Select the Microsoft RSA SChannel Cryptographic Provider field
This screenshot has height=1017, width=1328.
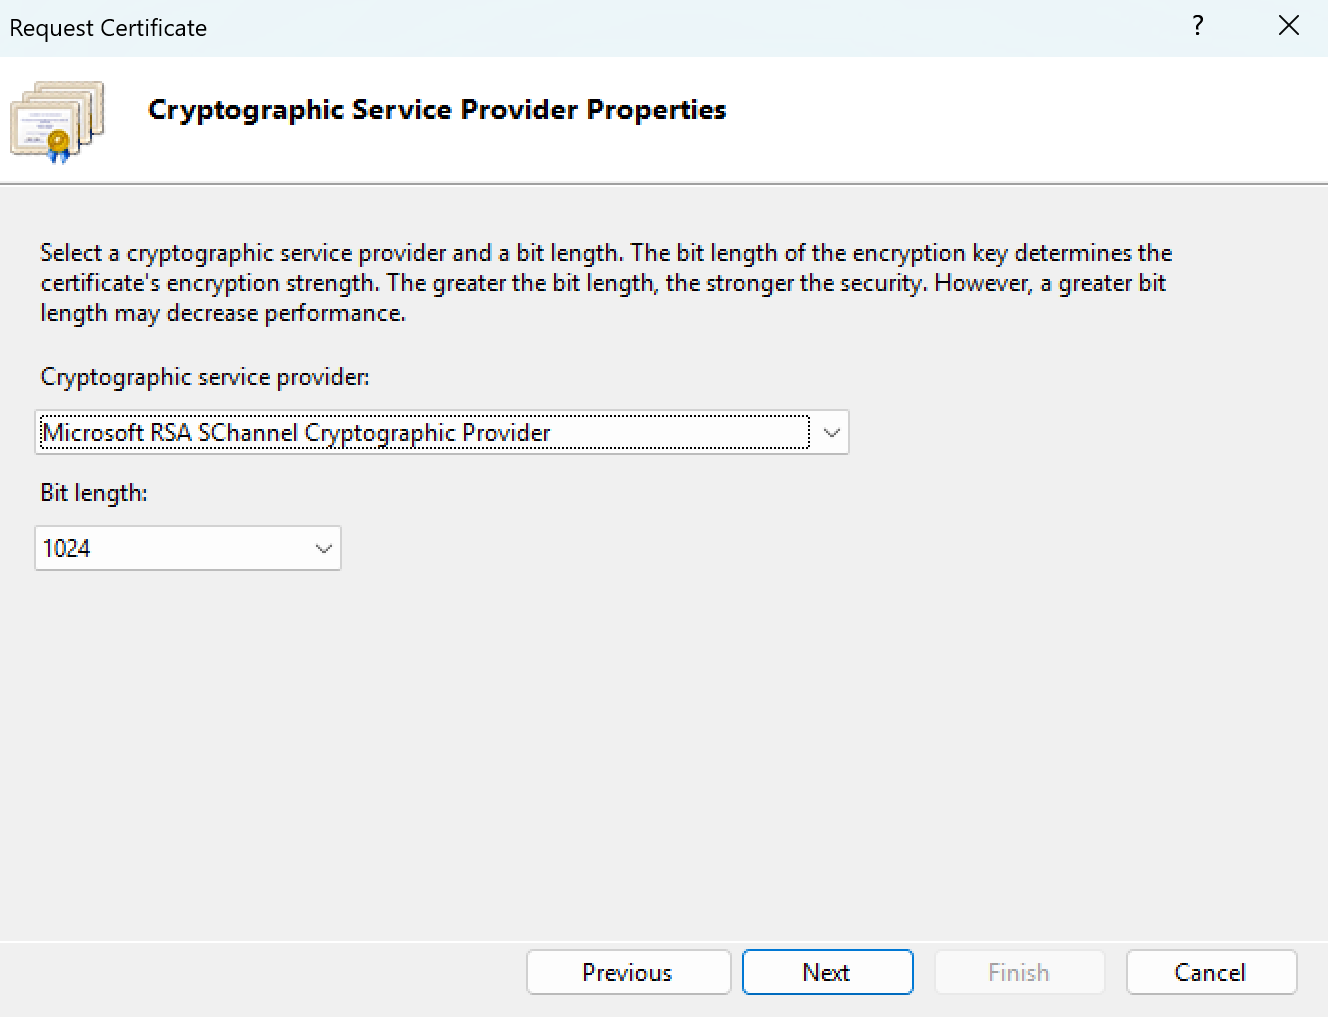click(x=424, y=433)
